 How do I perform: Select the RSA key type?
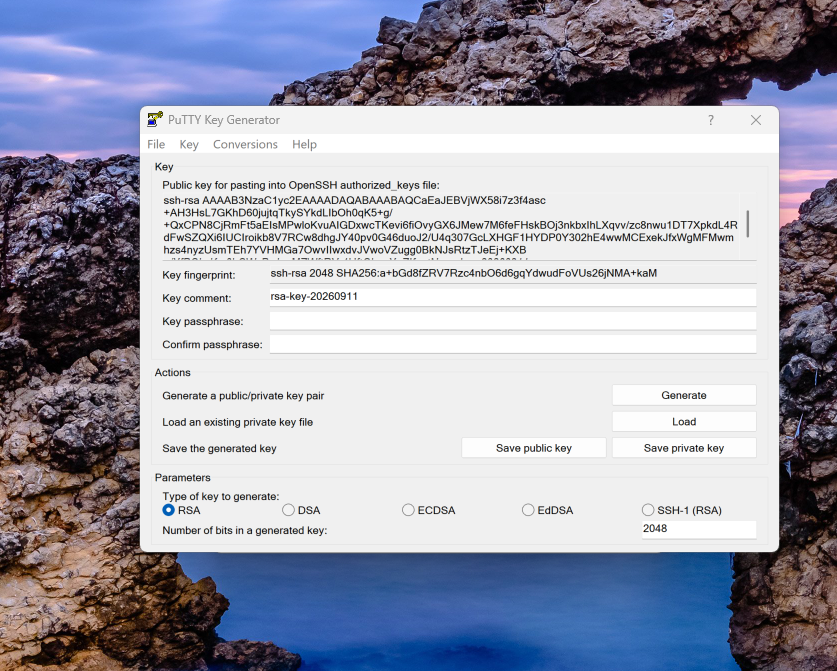coord(181,510)
